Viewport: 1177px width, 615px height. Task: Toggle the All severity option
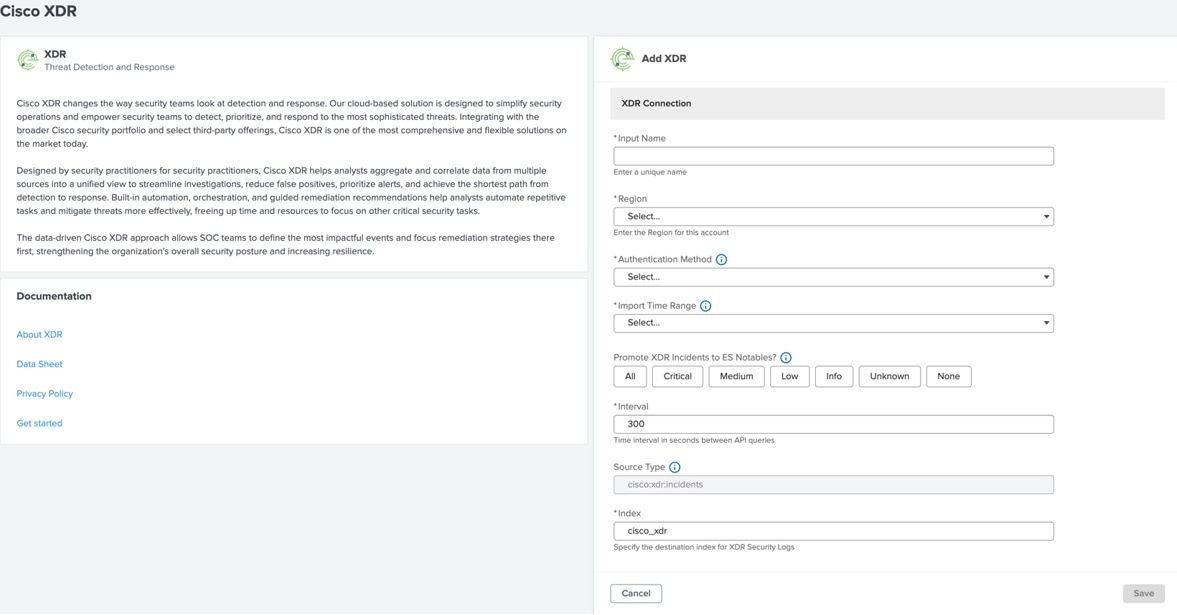click(x=630, y=377)
